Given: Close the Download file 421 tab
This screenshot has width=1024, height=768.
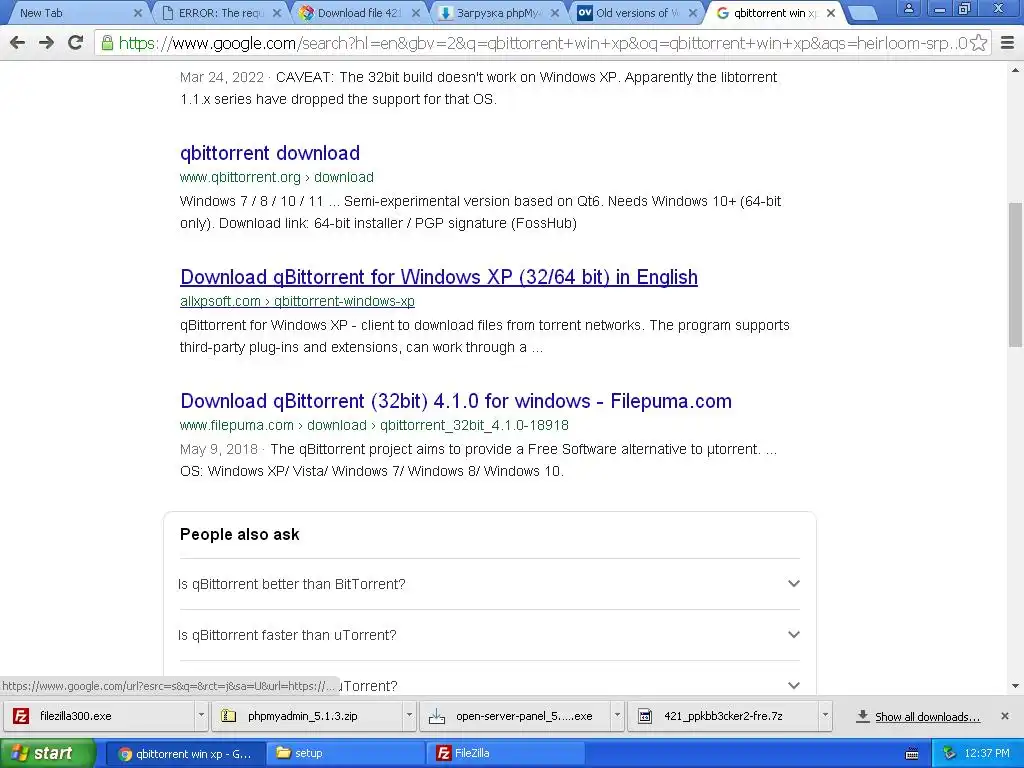Looking at the screenshot, I should pyautogui.click(x=416, y=13).
